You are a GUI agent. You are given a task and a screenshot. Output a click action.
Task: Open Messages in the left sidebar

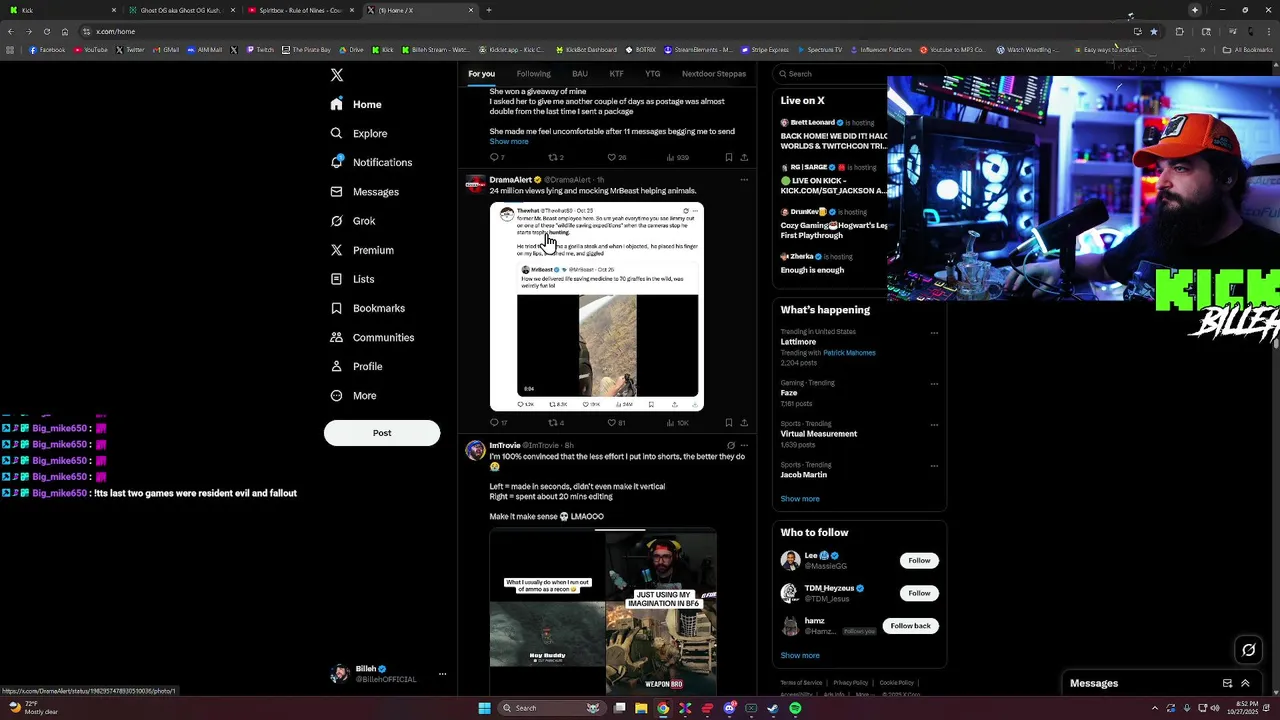point(364,192)
